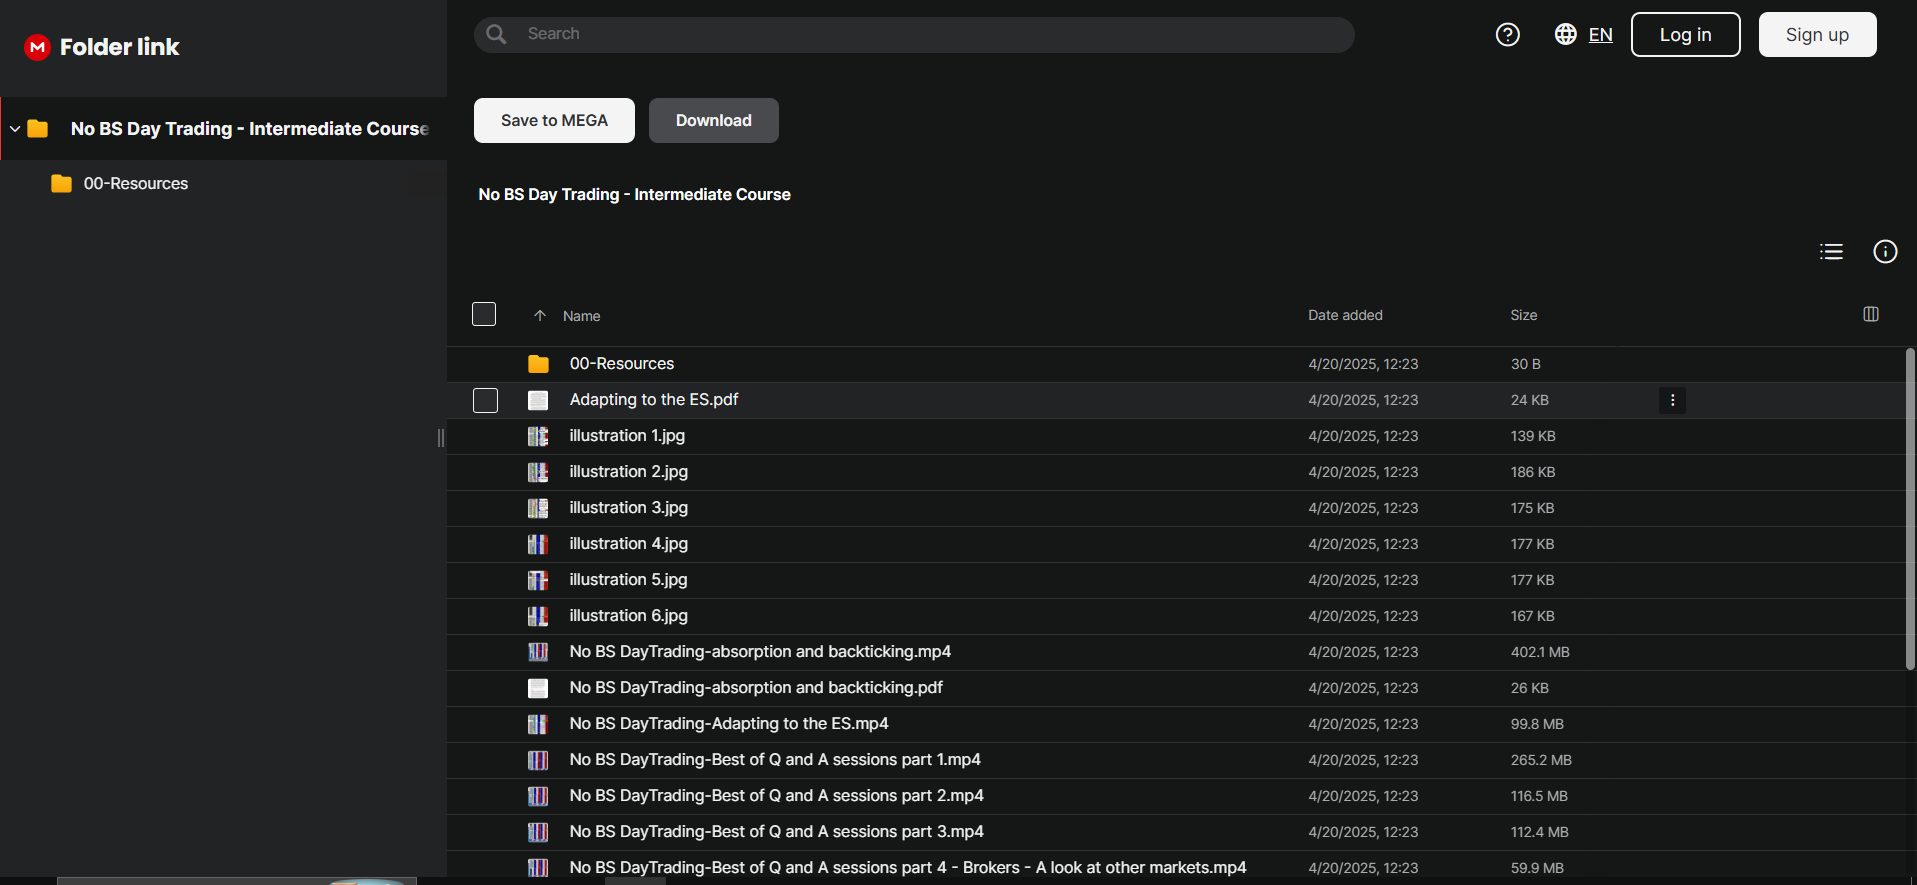
Task: Select No BS DayTrading-absorption and backticking.mp4
Action: click(760, 652)
